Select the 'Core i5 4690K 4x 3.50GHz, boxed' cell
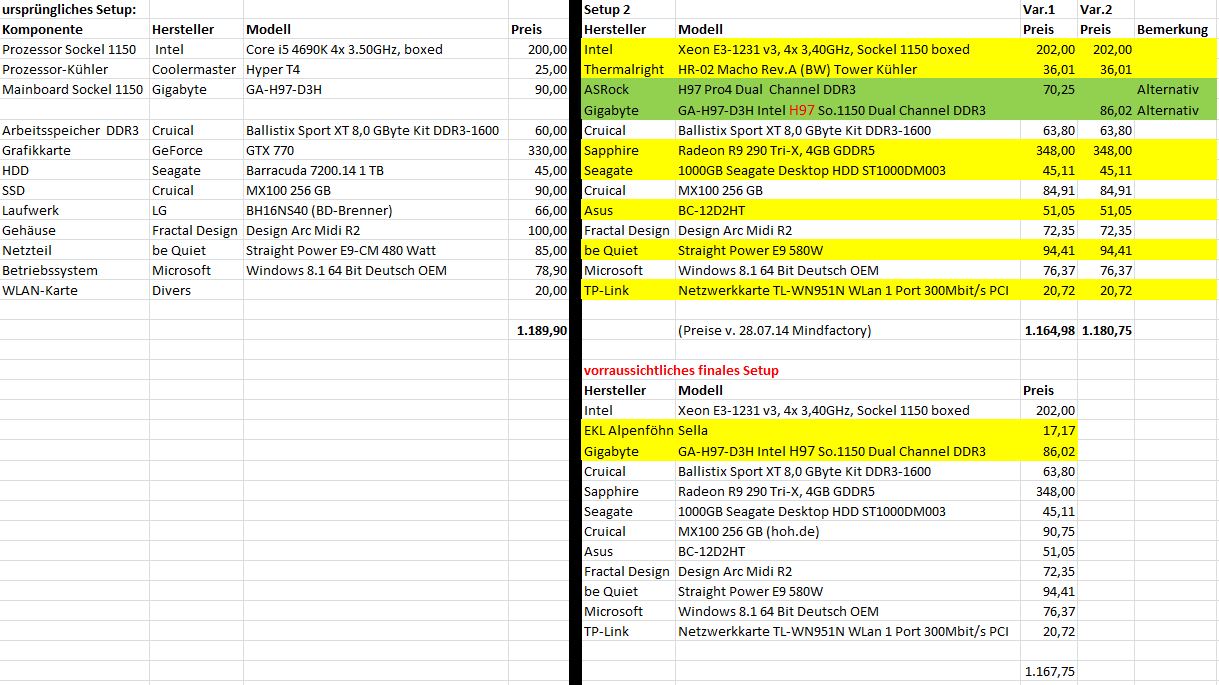The height and width of the screenshot is (685, 1219). [x=375, y=49]
